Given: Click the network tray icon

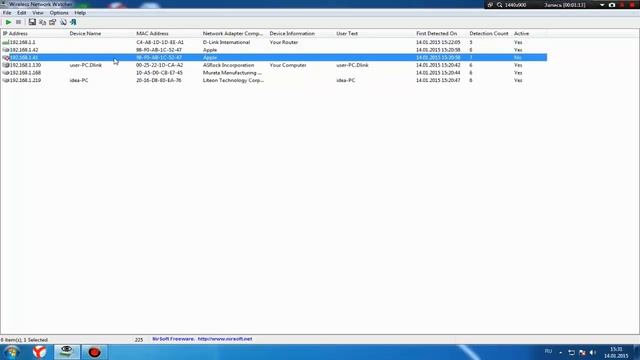Looking at the screenshot, I should coord(571,352).
